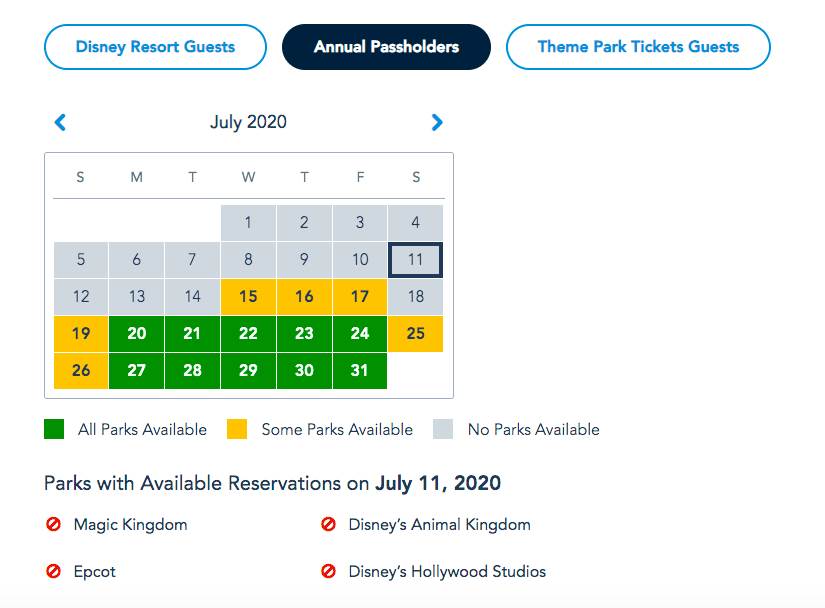Select Annual Passholders tab
825x608 pixels.
pyautogui.click(x=386, y=47)
